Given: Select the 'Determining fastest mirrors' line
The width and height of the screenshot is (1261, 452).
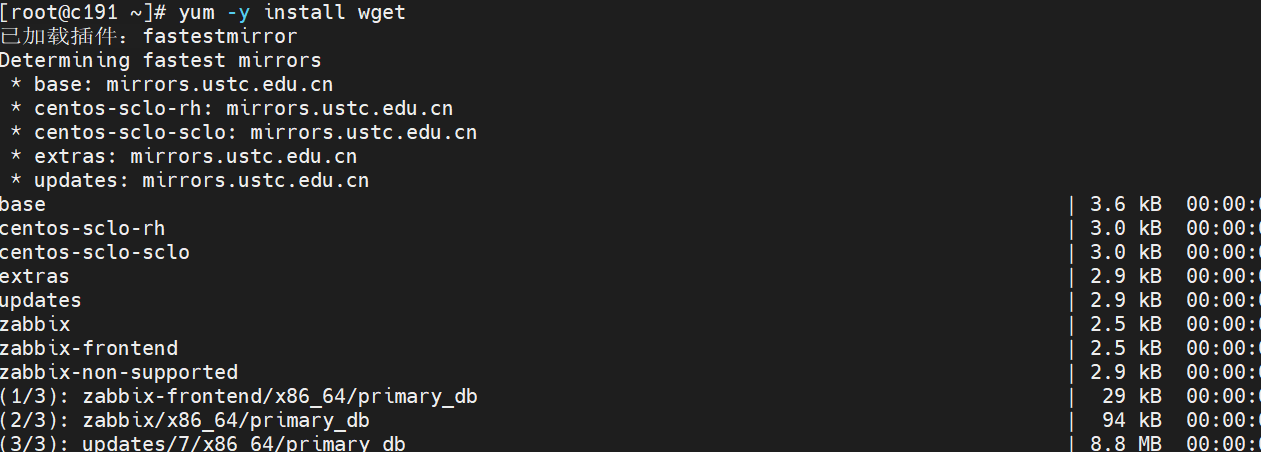Looking at the screenshot, I should point(160,61).
